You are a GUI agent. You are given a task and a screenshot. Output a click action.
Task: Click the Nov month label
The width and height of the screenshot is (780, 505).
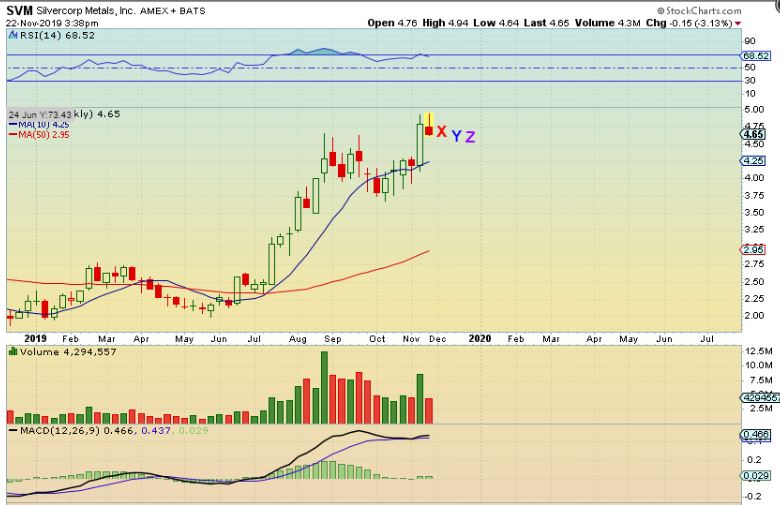pyautogui.click(x=411, y=339)
